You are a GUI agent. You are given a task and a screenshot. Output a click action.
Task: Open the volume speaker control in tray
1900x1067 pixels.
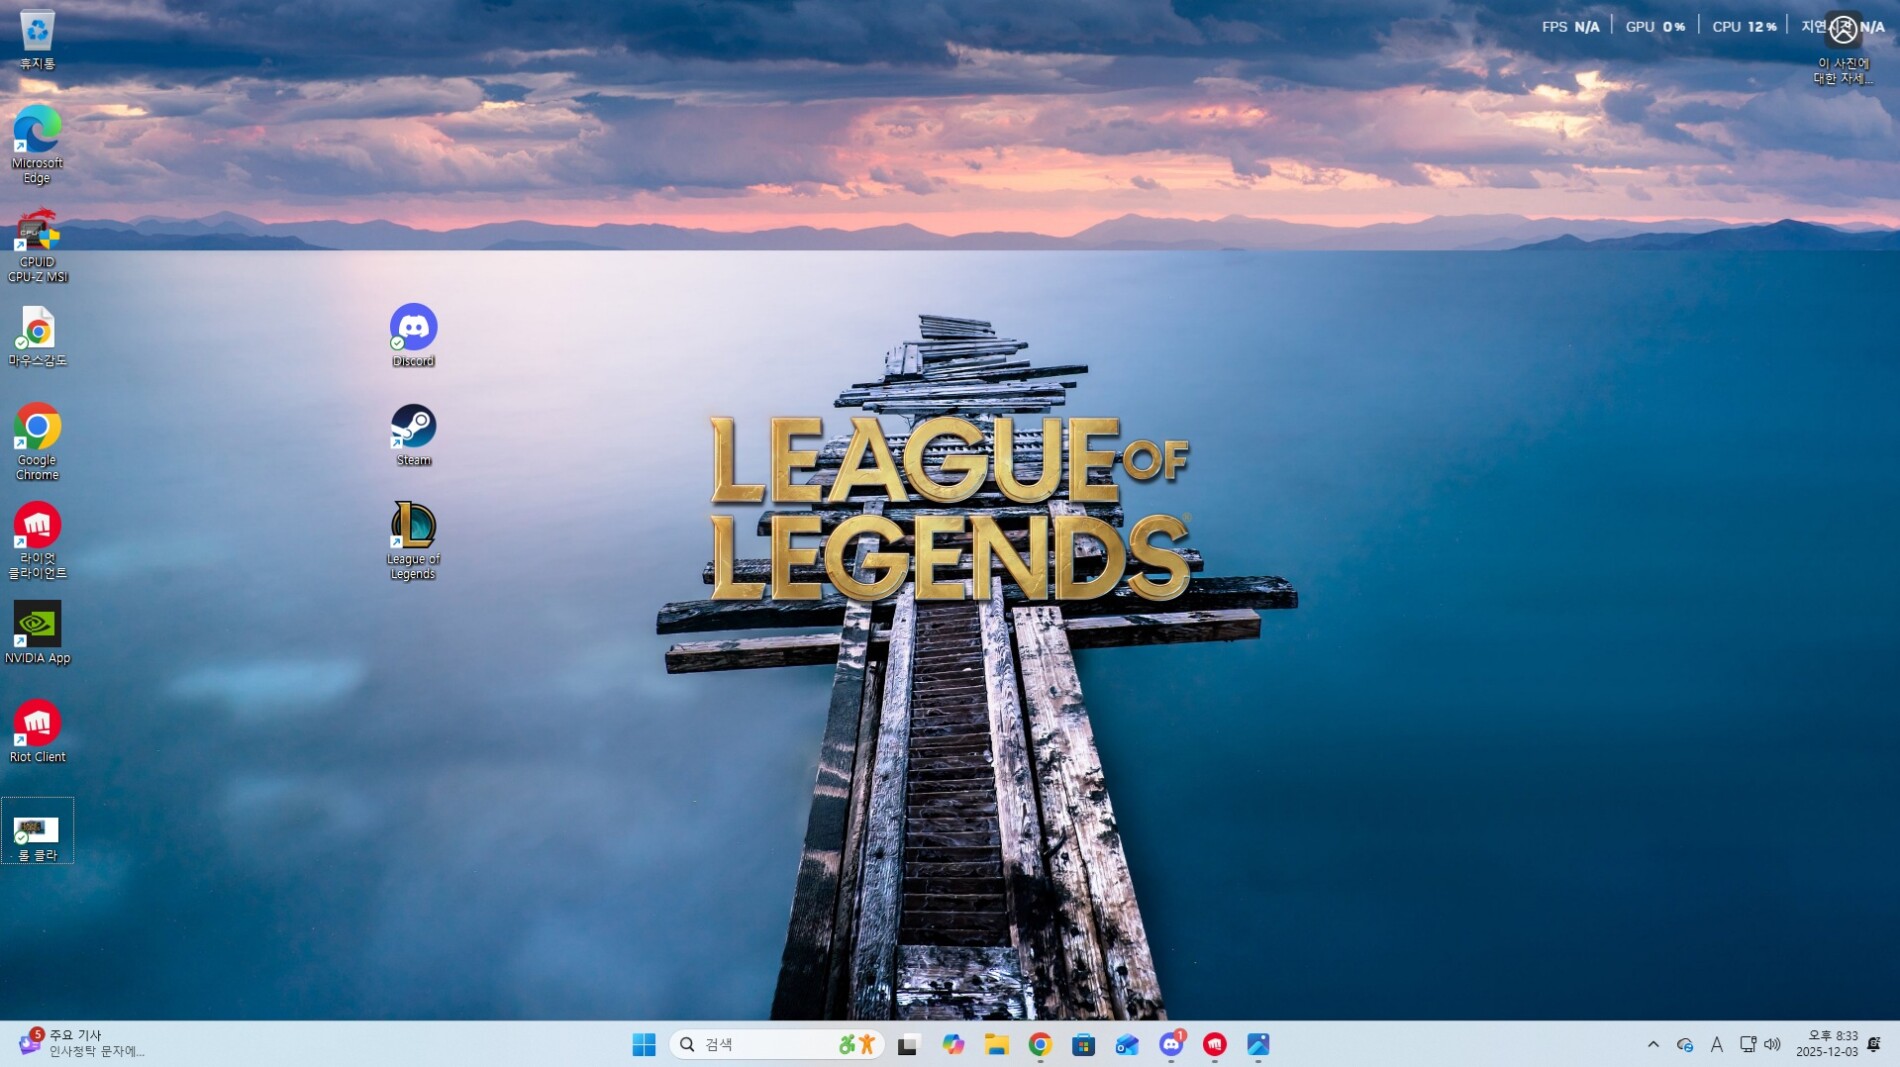[1773, 1045]
